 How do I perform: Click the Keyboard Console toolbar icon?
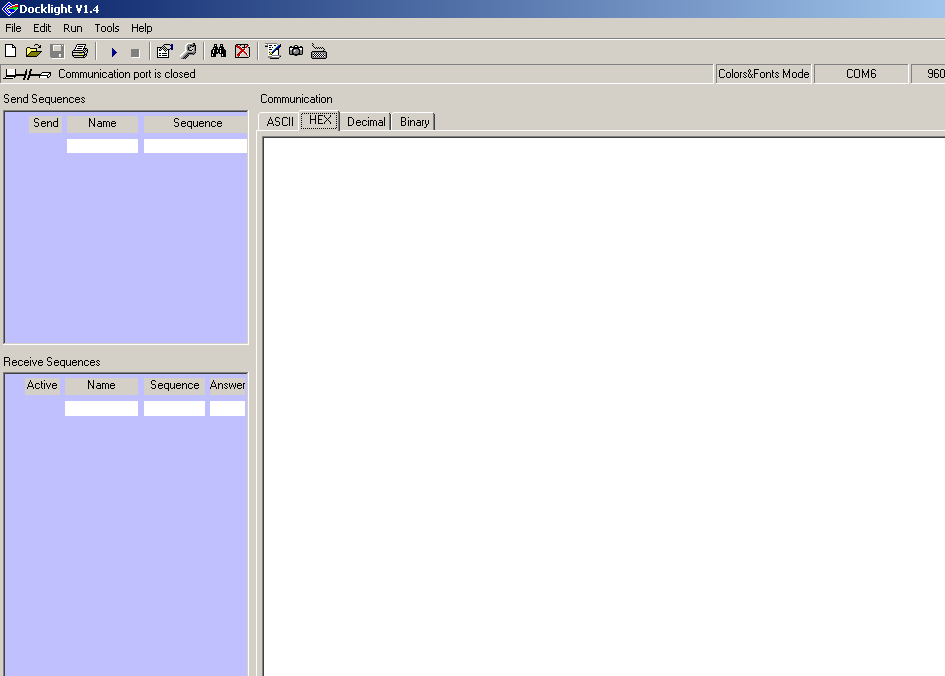[x=319, y=52]
